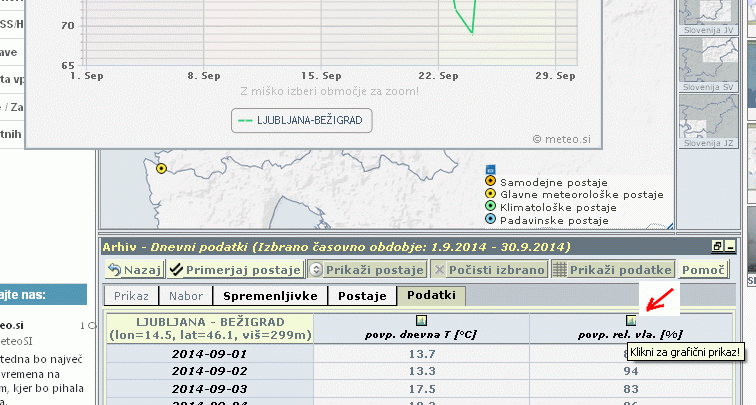Click the Prikaži podatke button
Viewport: 756px width, 405px height.
click(x=612, y=270)
